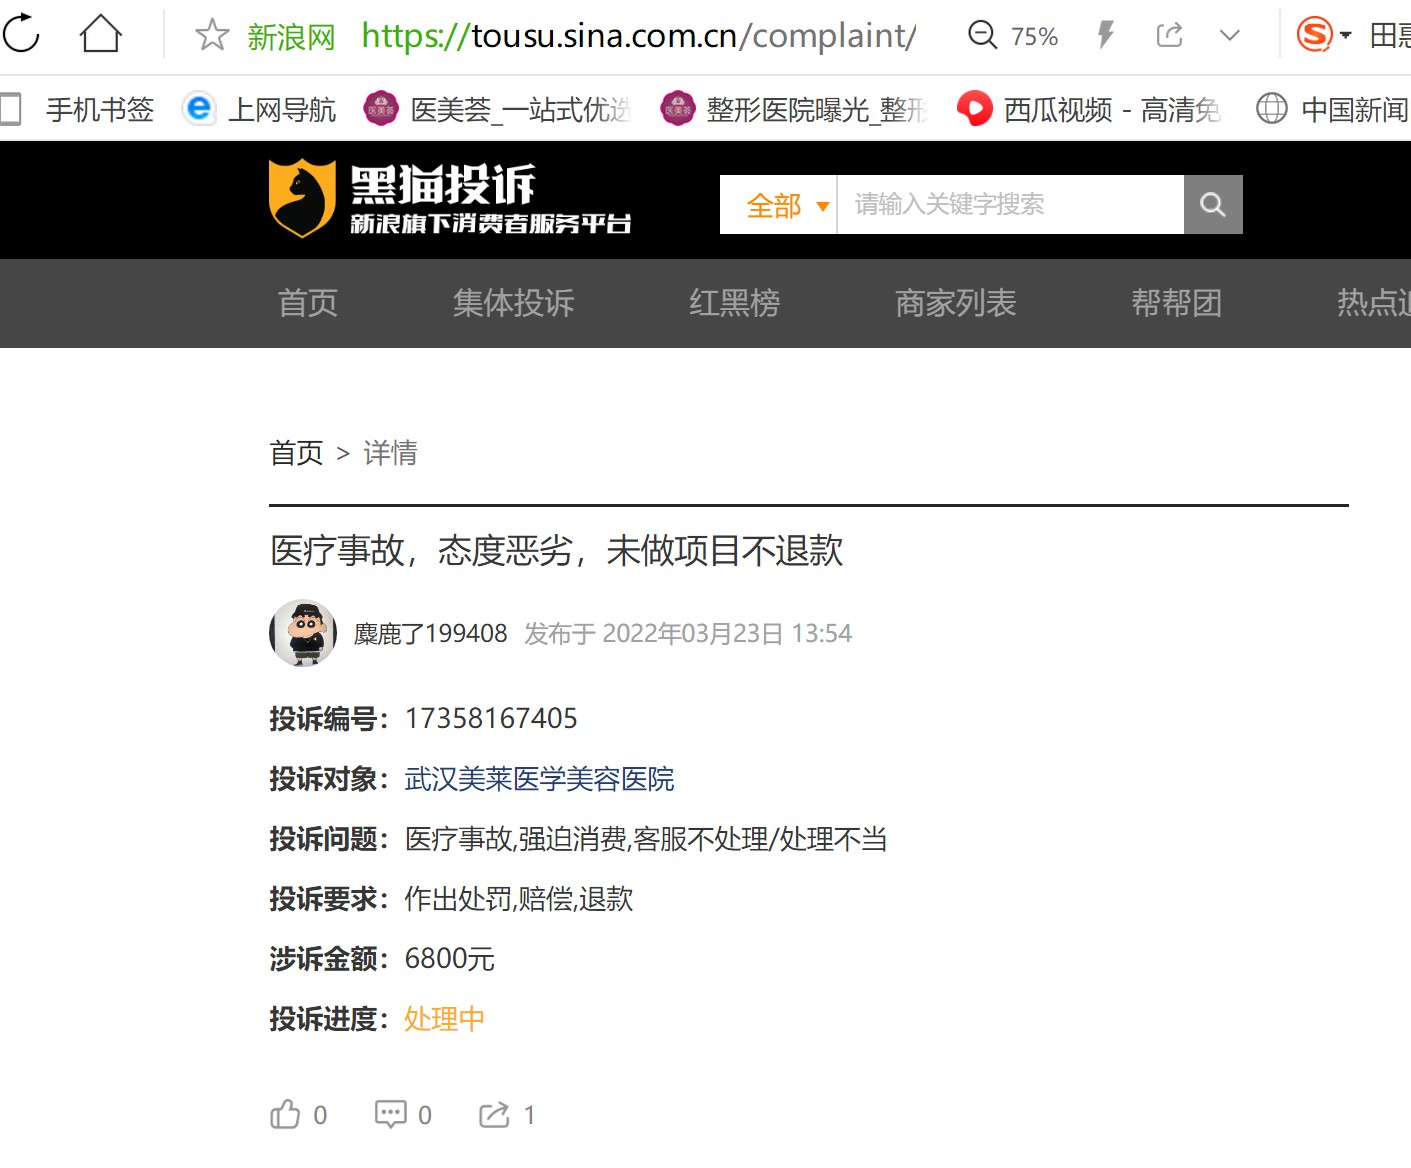Viewport: 1411px width, 1168px height.
Task: Click the 首页 breadcrumb link
Action: tap(297, 453)
